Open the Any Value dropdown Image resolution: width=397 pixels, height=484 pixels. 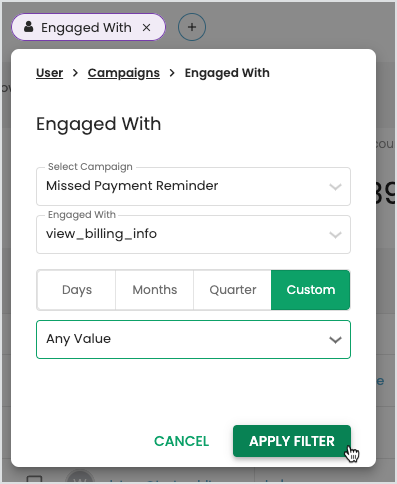193,339
